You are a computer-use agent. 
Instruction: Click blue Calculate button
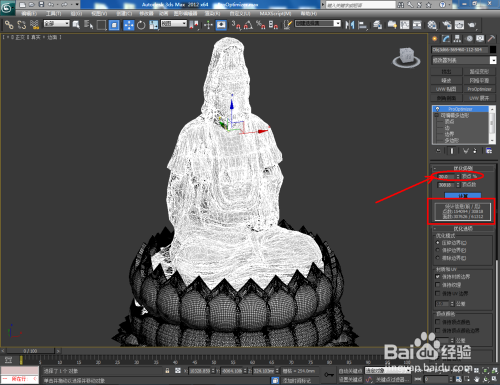pyautogui.click(x=463, y=196)
